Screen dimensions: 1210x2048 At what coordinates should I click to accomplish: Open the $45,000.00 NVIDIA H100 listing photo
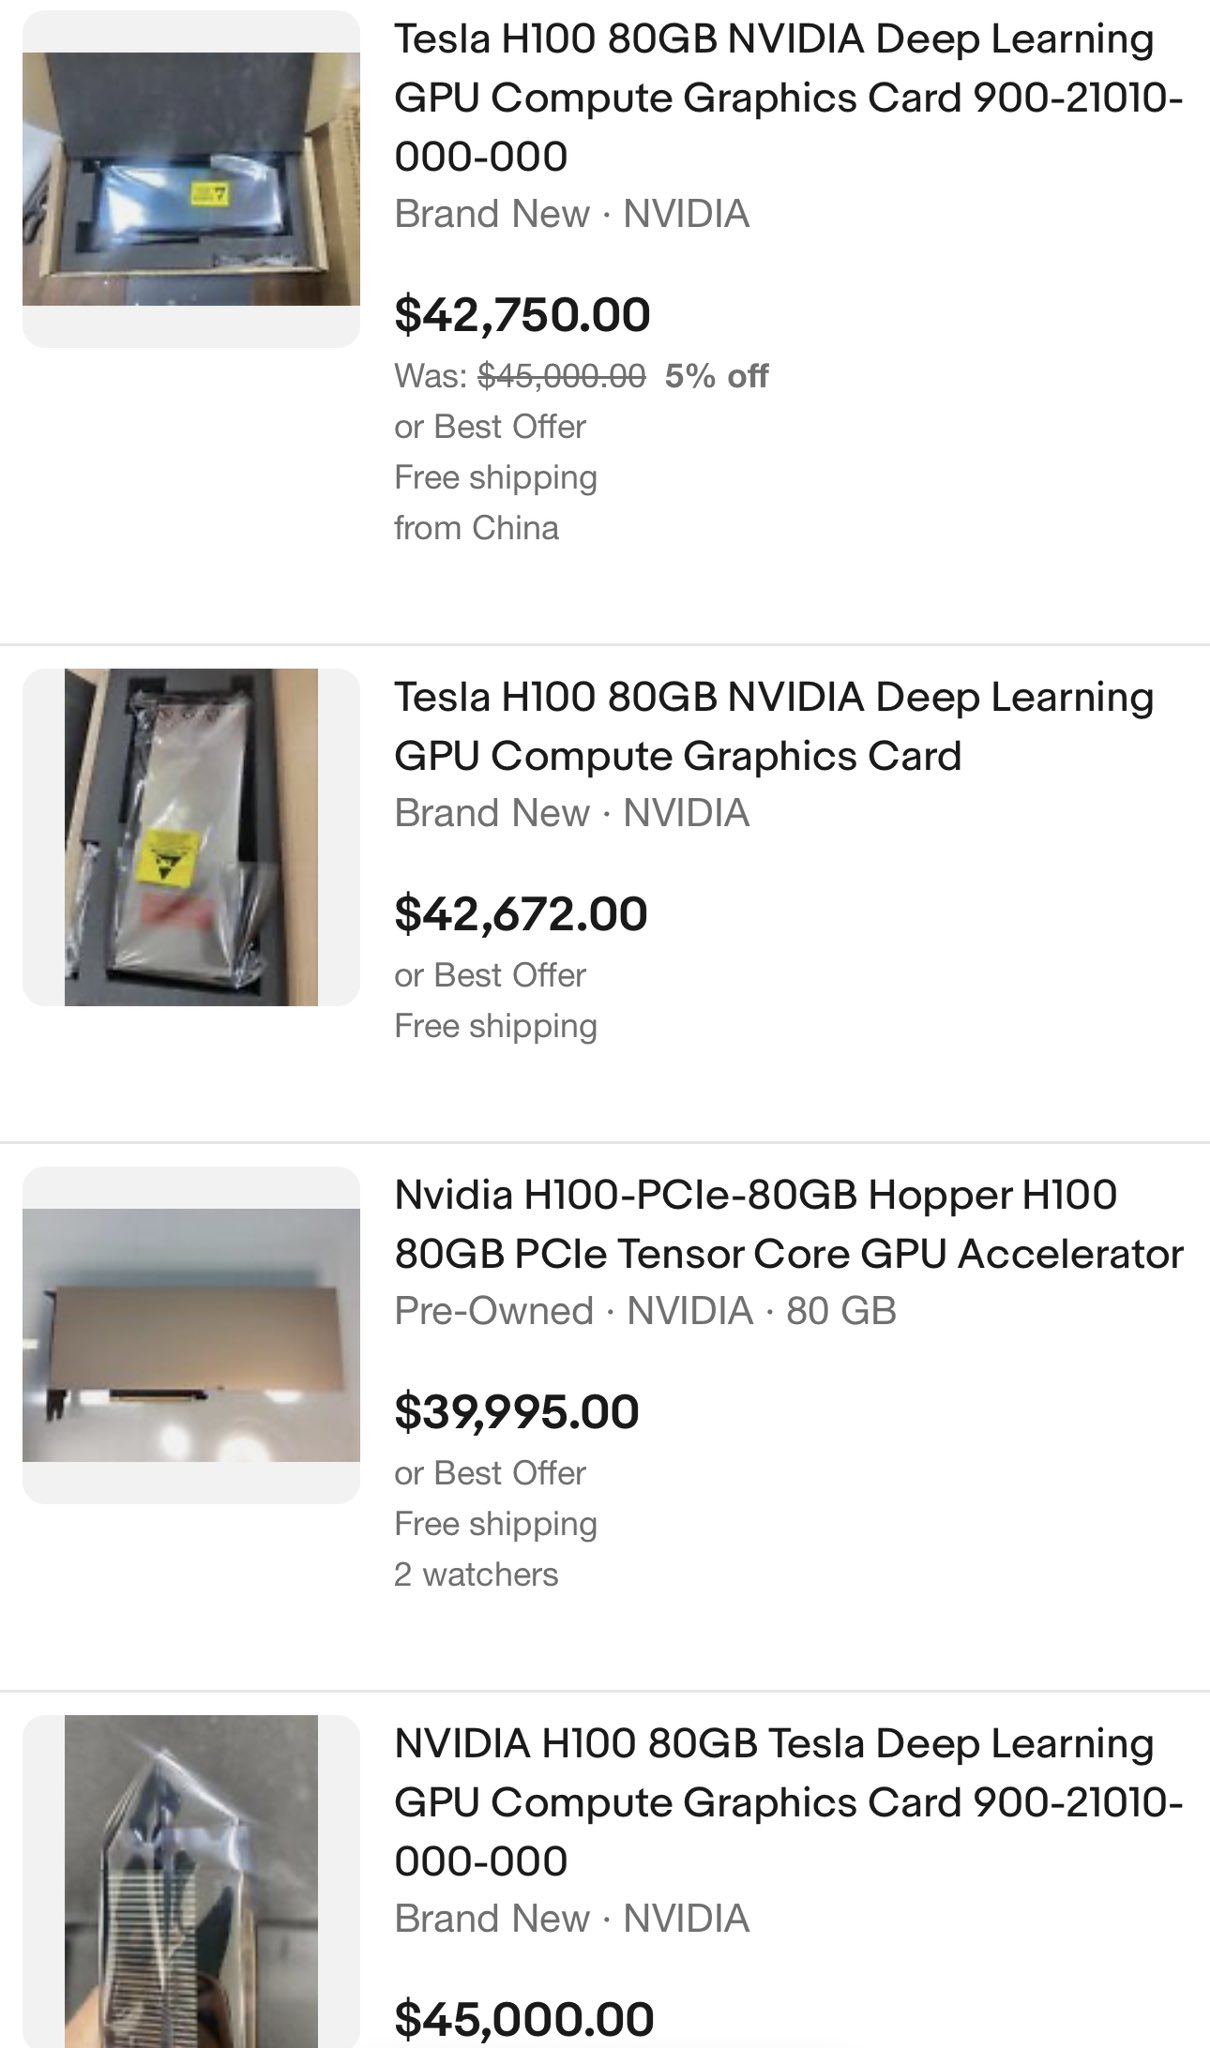point(191,1880)
